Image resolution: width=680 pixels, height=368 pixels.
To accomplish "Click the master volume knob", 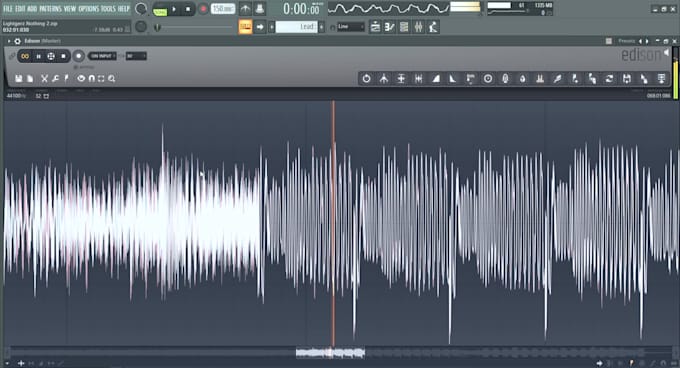I will 141,9.
